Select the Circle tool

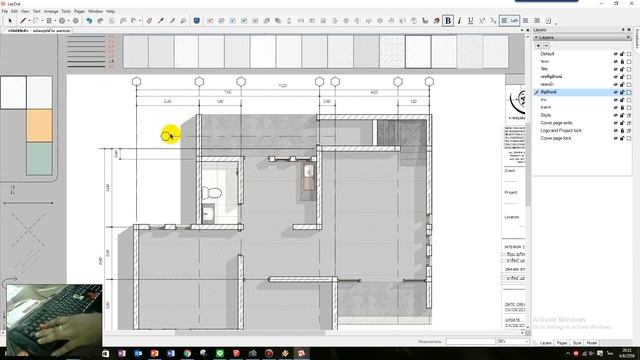pyautogui.click(x=62, y=20)
